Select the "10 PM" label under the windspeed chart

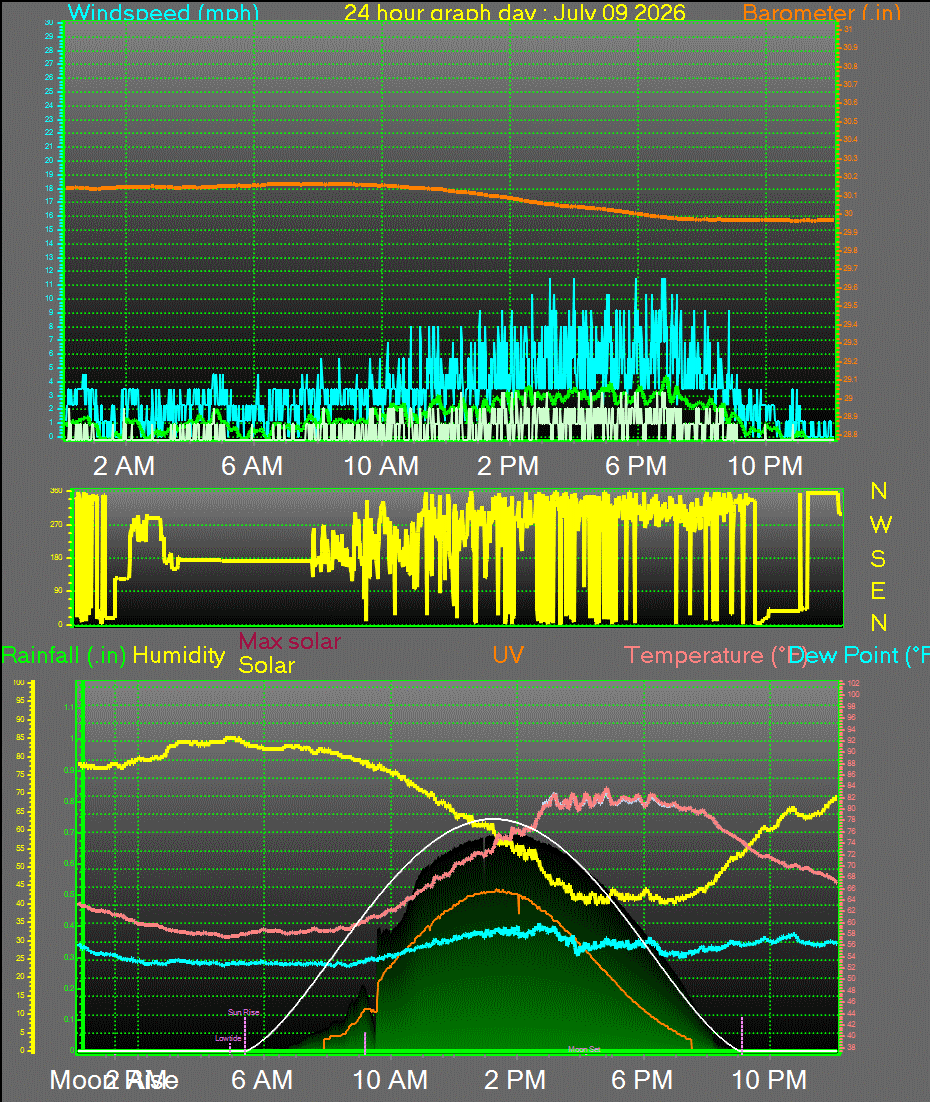765,466
